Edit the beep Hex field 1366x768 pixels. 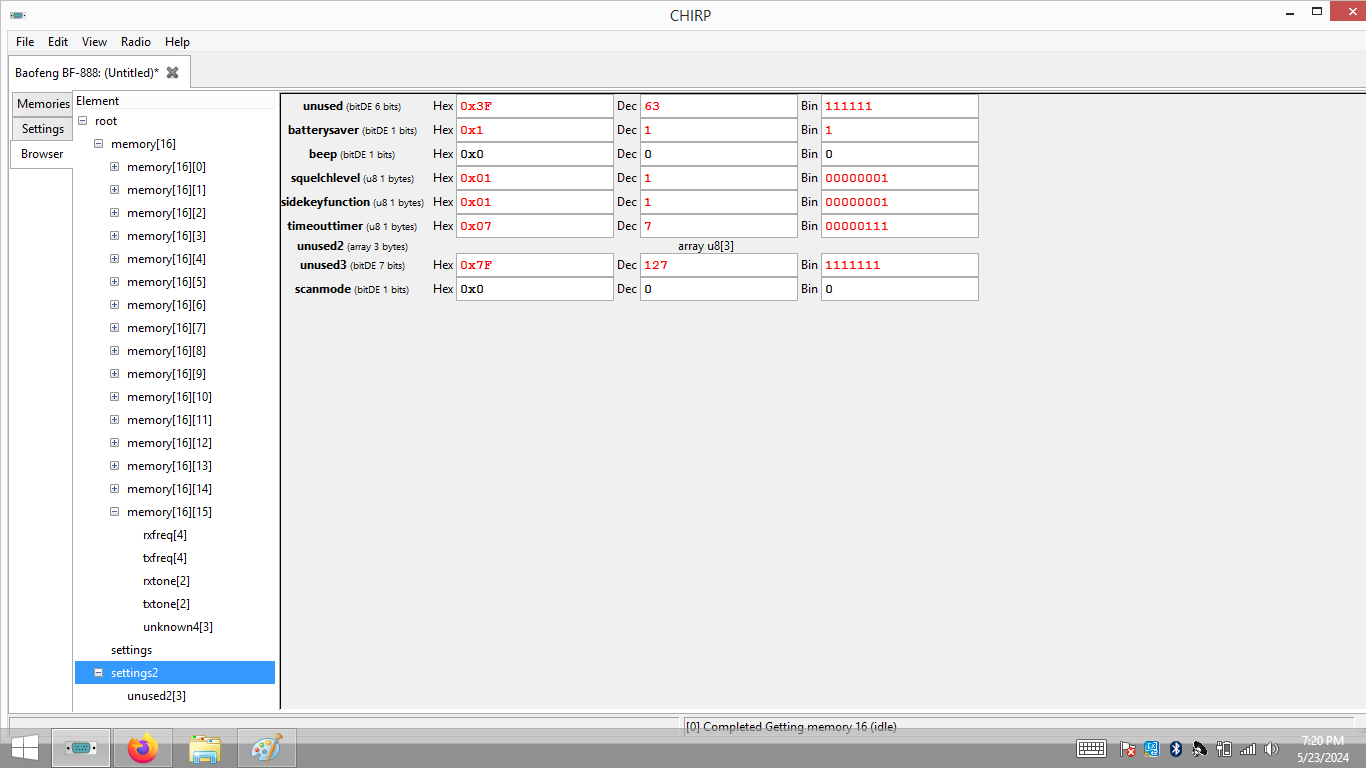tap(534, 154)
